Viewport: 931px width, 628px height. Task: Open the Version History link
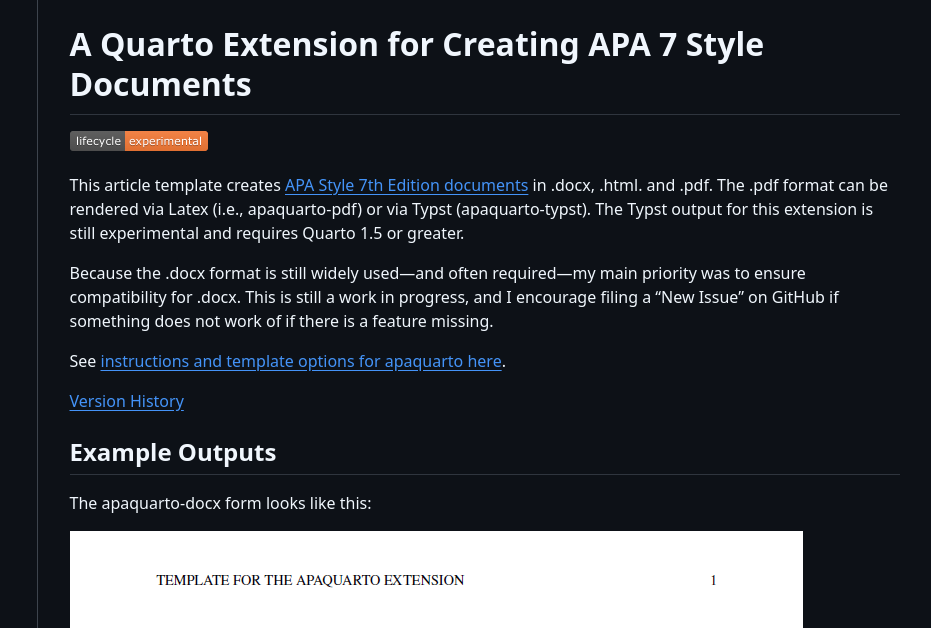point(127,401)
